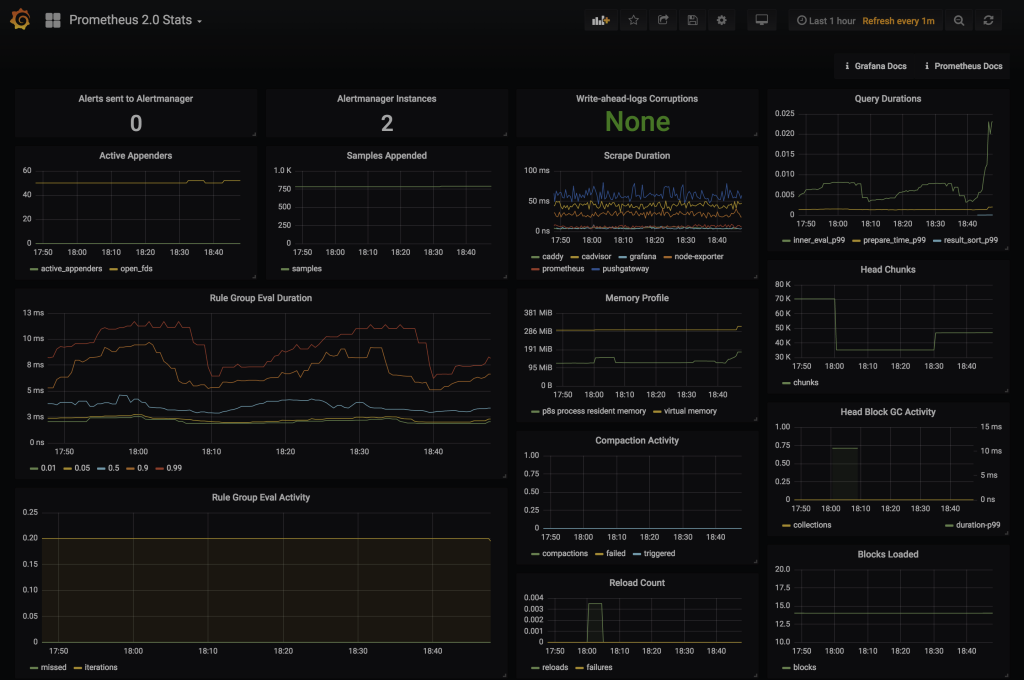
Task: Open the Head Chunks panel title menu
Action: click(x=888, y=269)
